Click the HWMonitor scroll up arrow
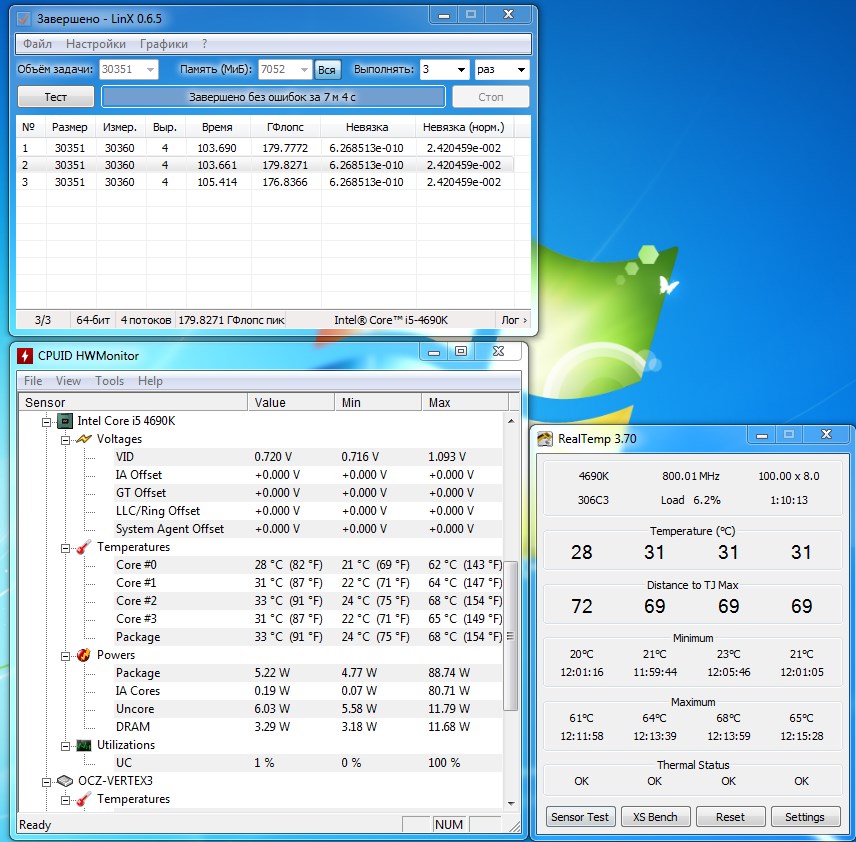Image resolution: width=856 pixels, height=842 pixels. [x=511, y=421]
